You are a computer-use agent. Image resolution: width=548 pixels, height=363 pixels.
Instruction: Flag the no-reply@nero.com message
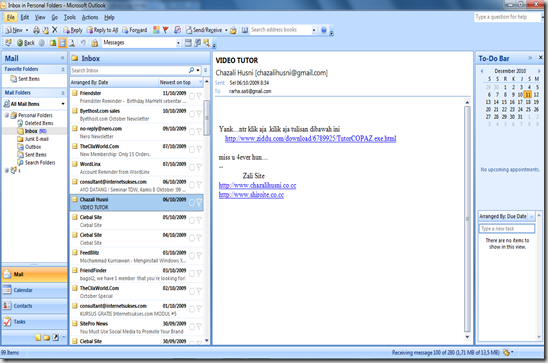tap(199, 132)
